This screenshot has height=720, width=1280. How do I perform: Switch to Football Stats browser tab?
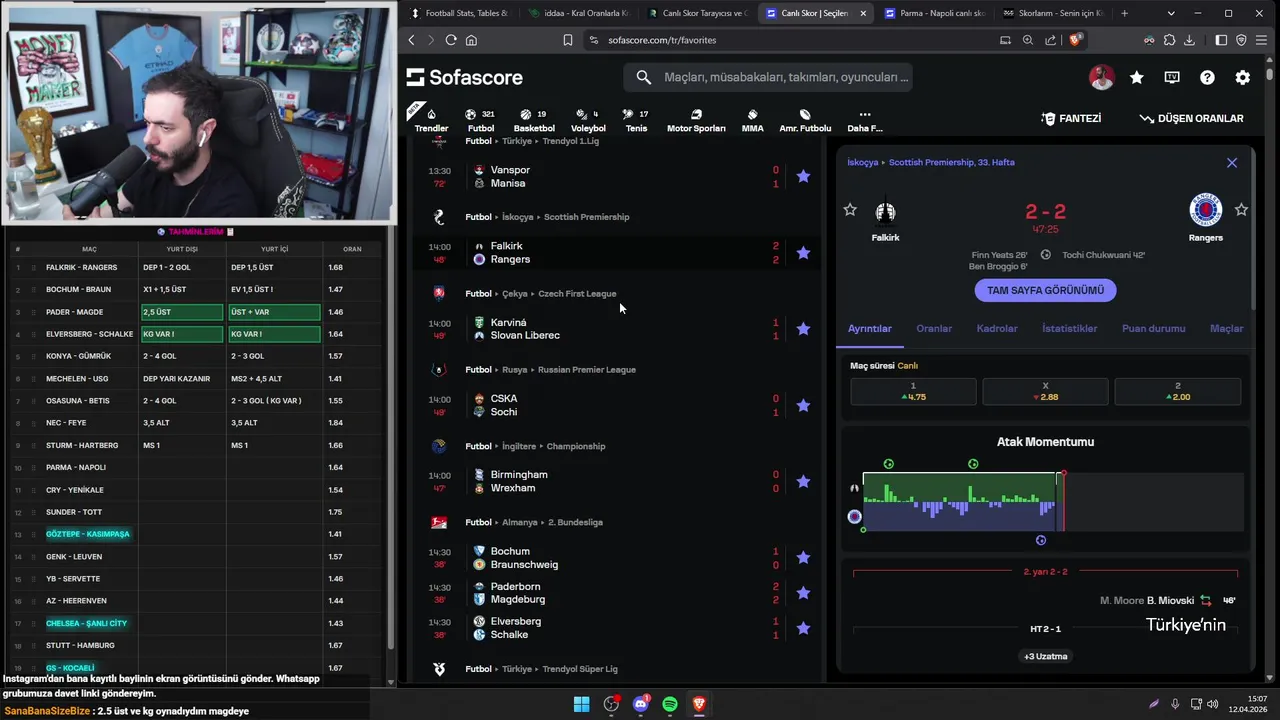pos(459,13)
